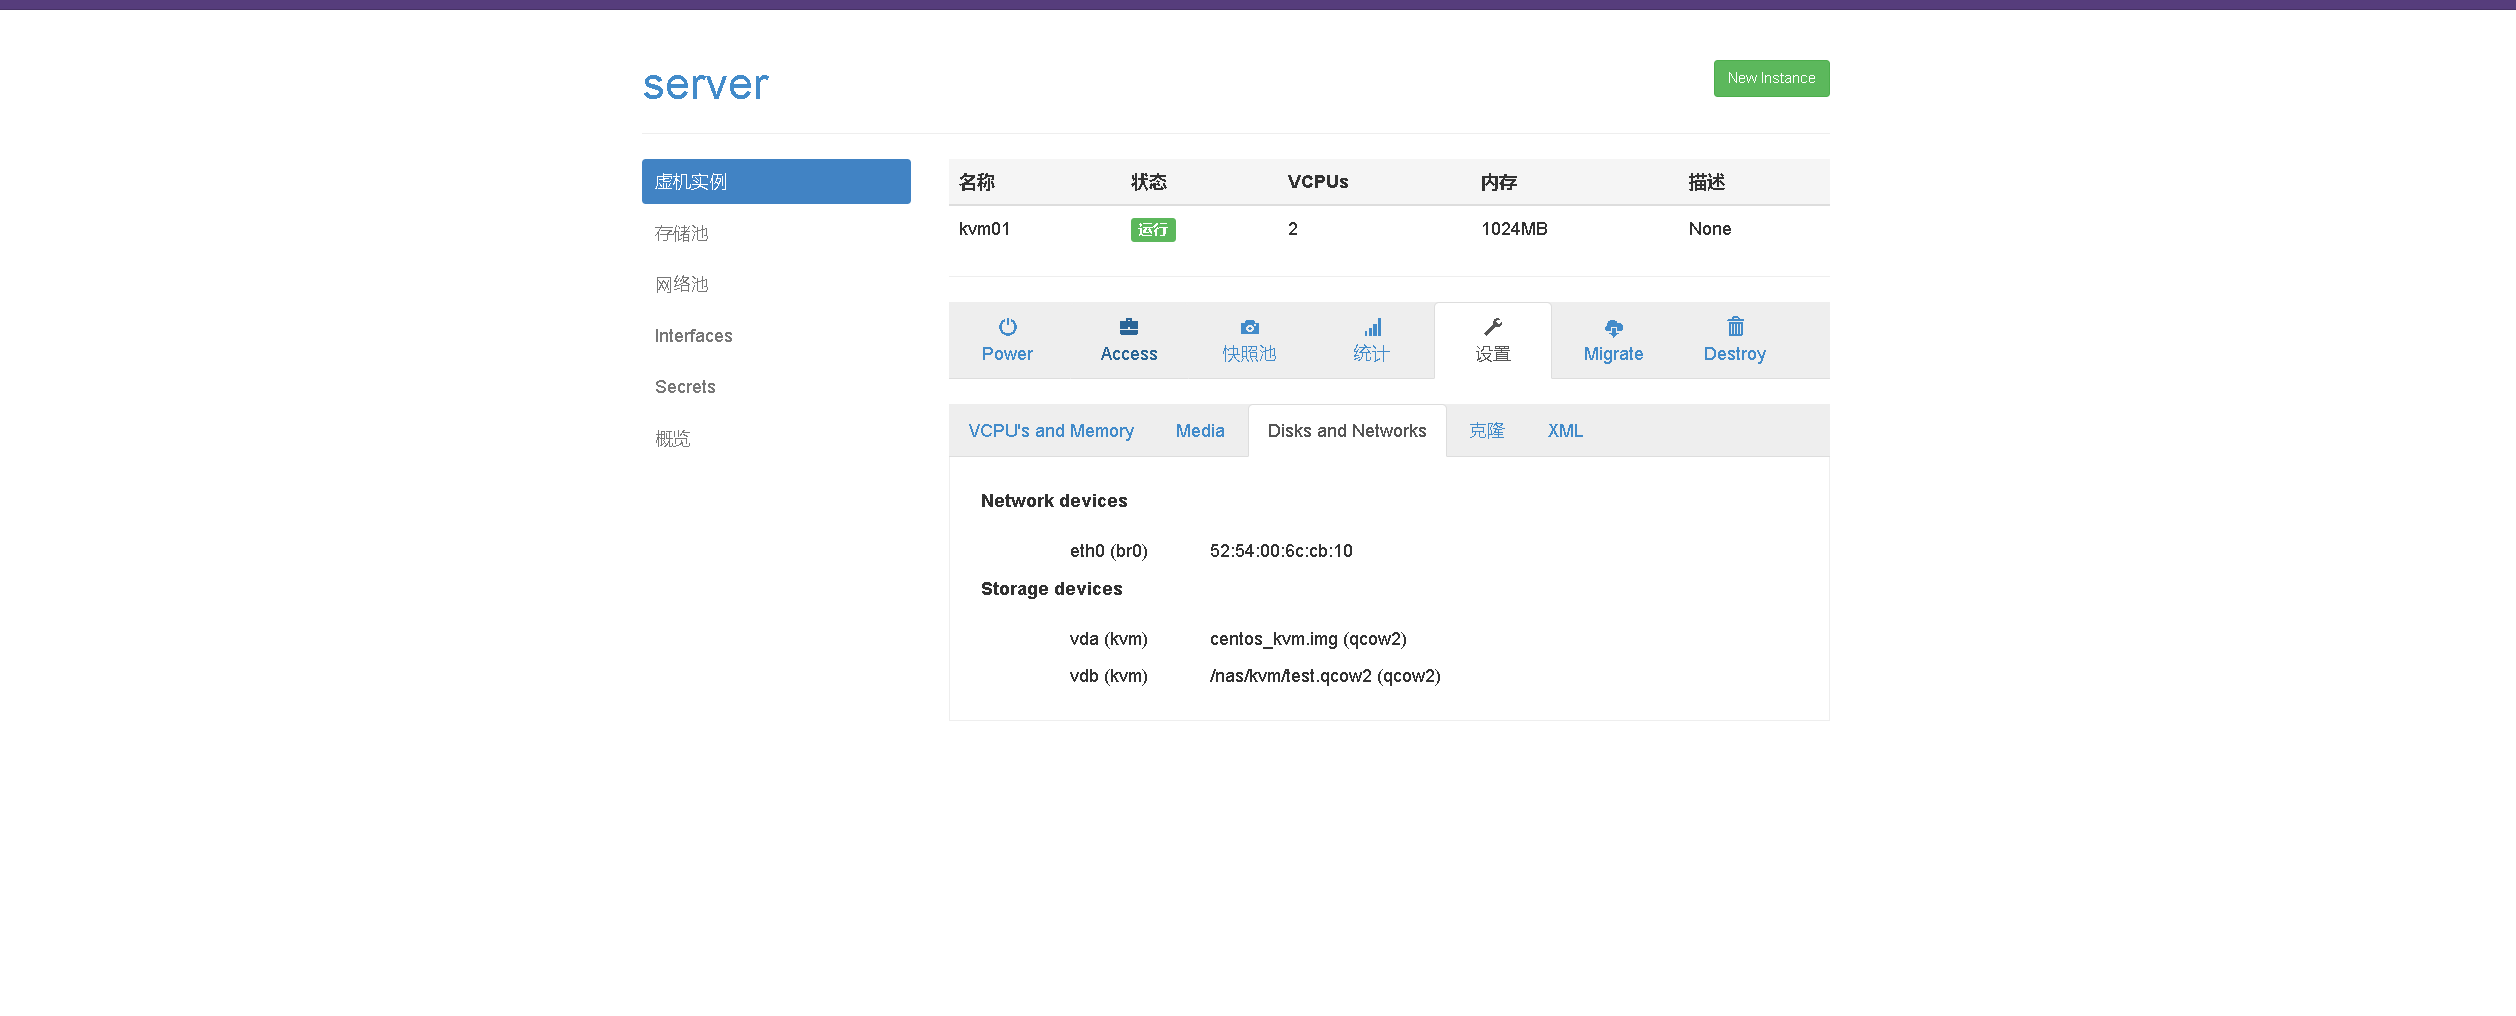Open the 克隆 tab

(x=1487, y=431)
